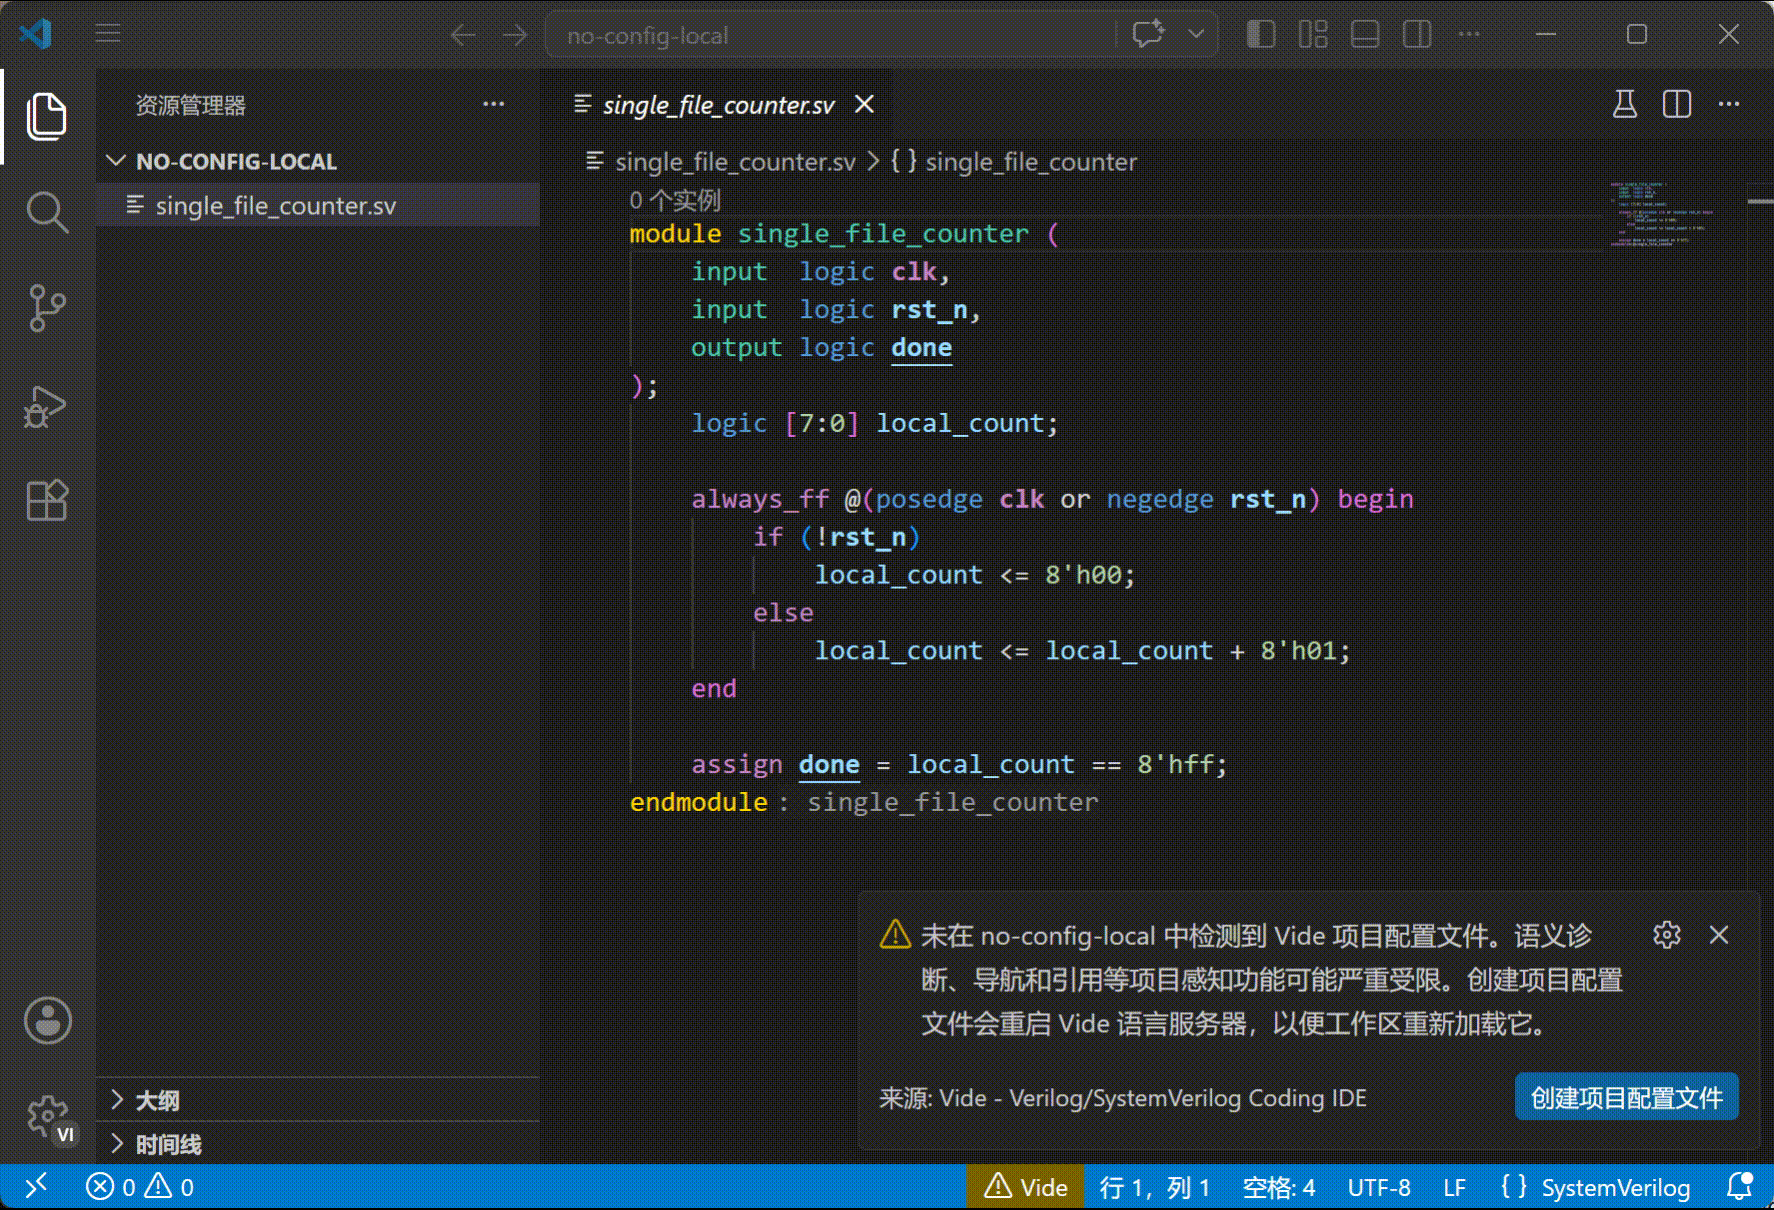Open Explorer views and more actions menu
Viewport: 1774px width, 1210px height.
(x=494, y=104)
